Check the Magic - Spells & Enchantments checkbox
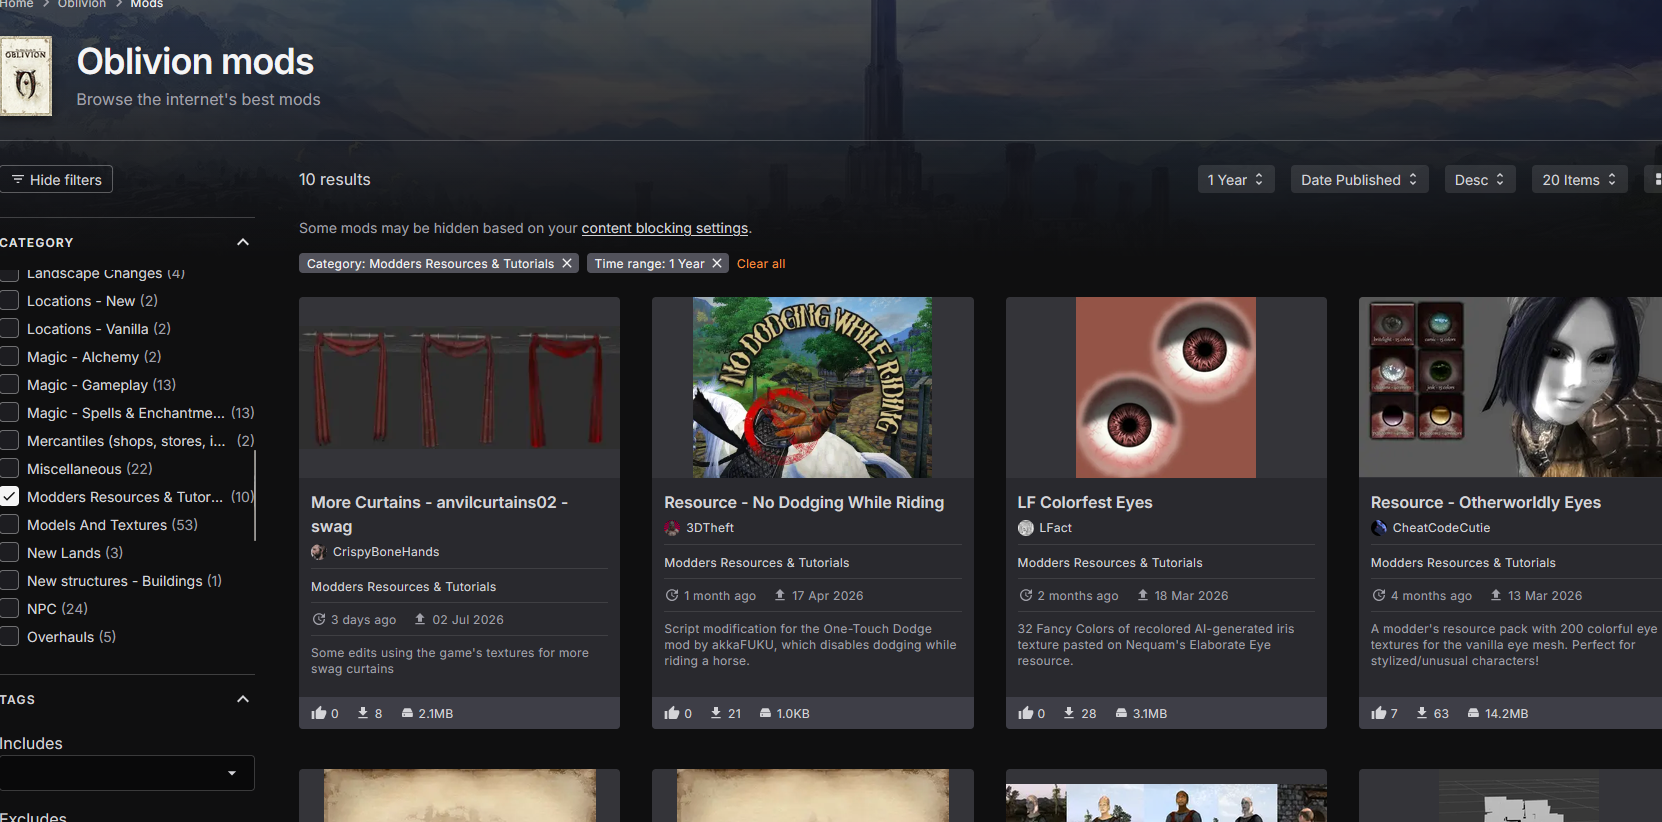Viewport: 1662px width, 822px height. 10,412
